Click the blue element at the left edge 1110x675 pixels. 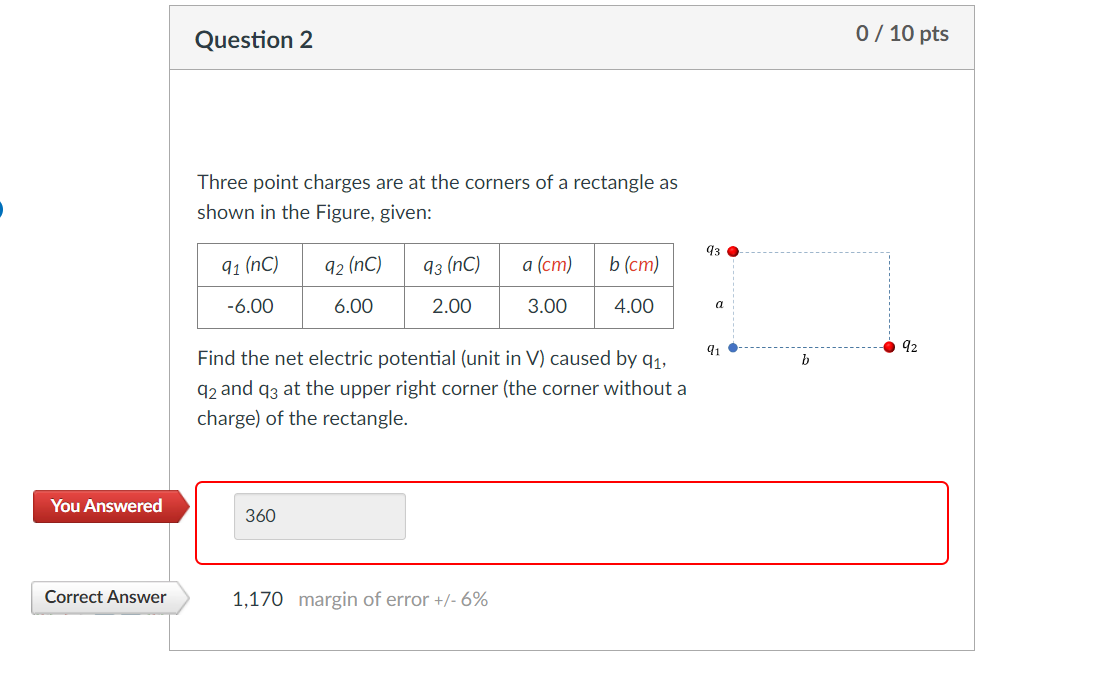(x=2, y=208)
